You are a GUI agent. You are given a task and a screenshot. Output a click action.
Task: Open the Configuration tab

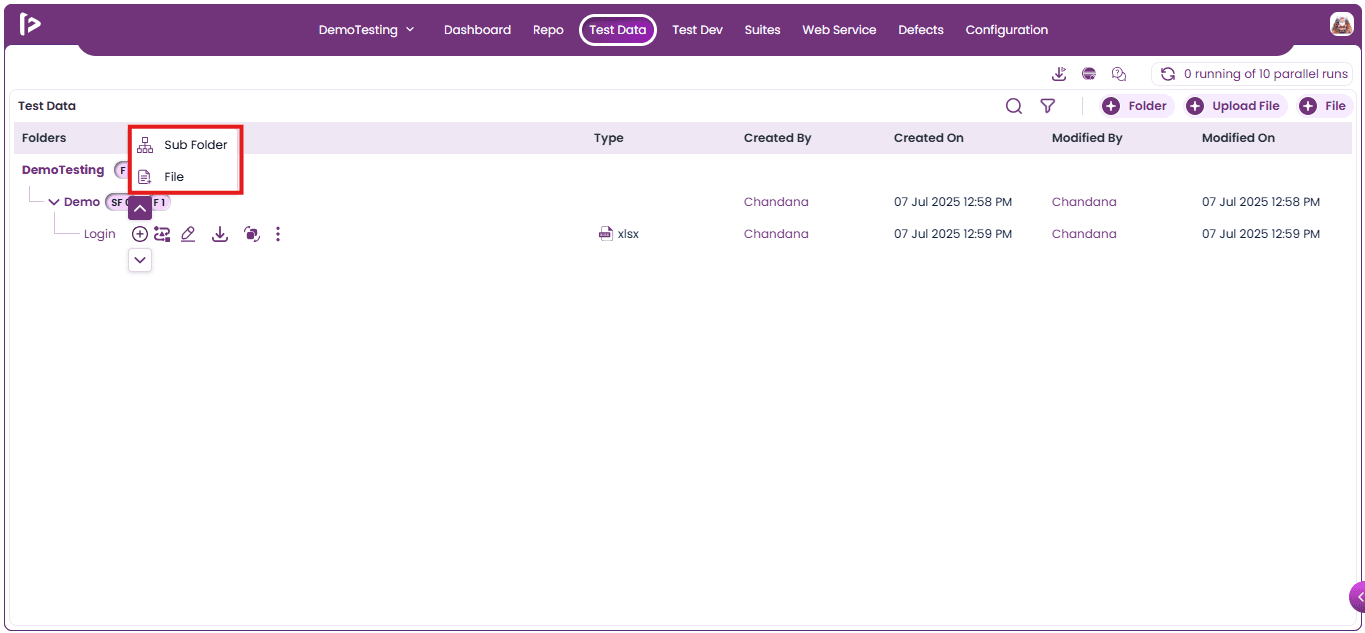1007,30
